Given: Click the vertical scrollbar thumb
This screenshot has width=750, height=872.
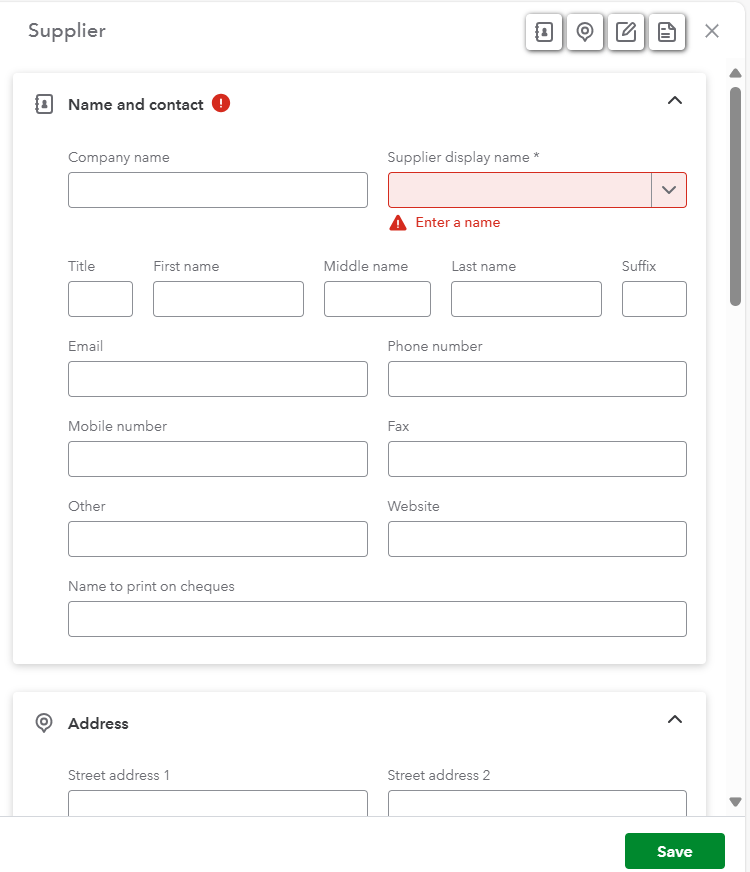Looking at the screenshot, I should [x=736, y=196].
